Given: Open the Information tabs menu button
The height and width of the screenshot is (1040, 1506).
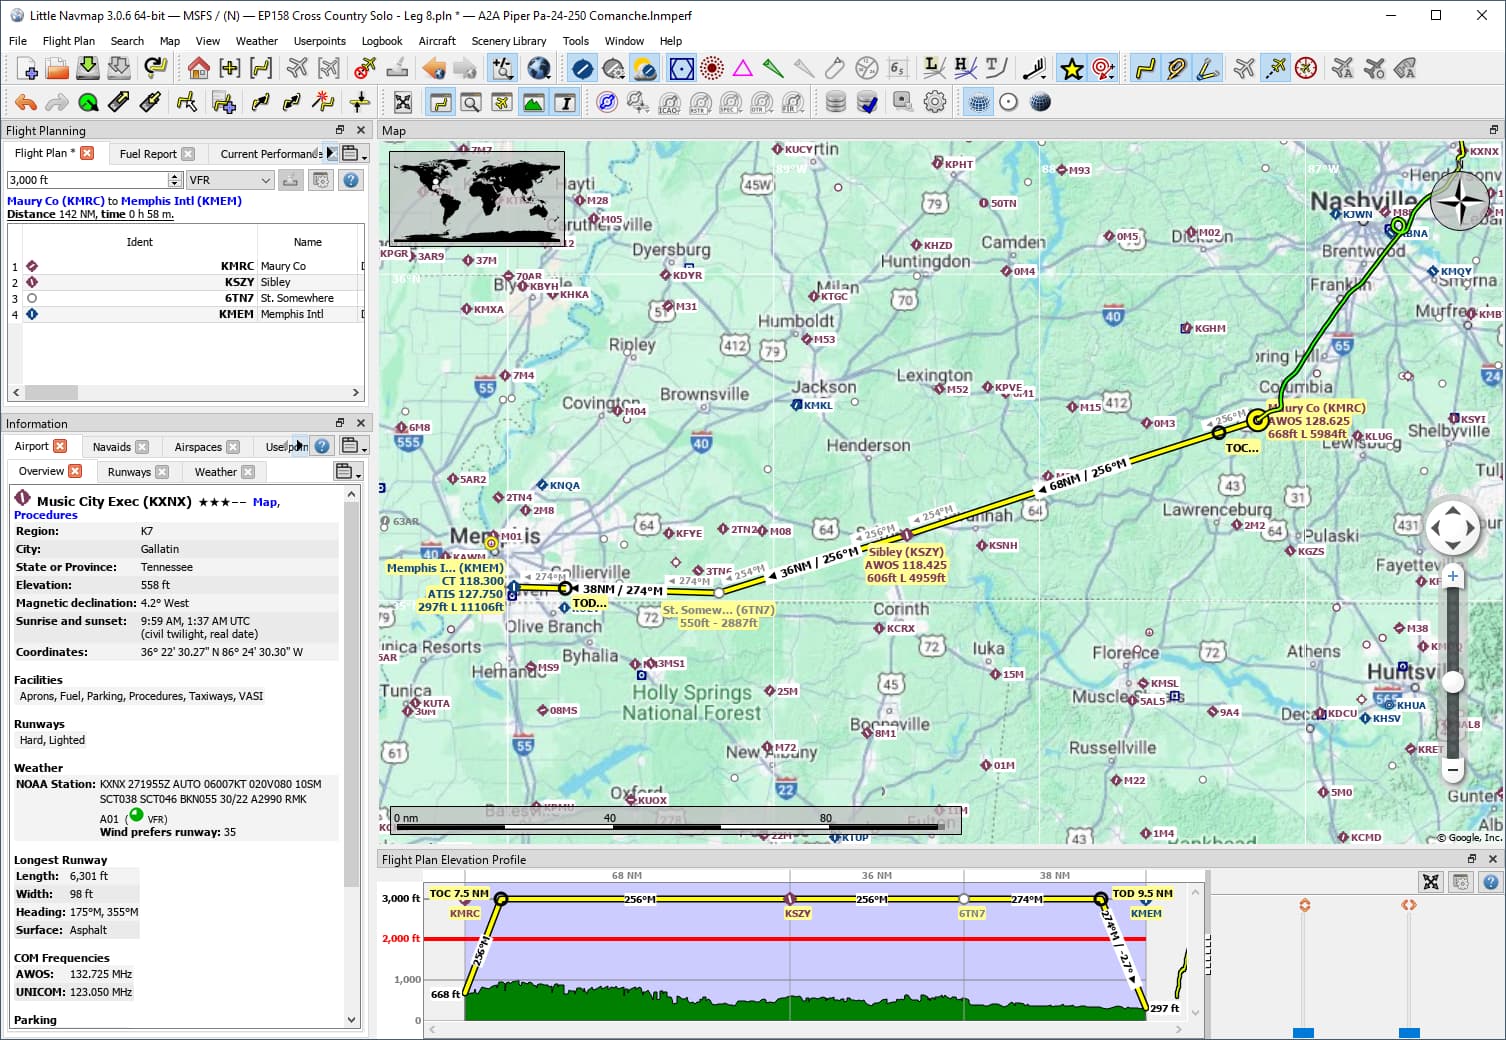Looking at the screenshot, I should (x=354, y=446).
